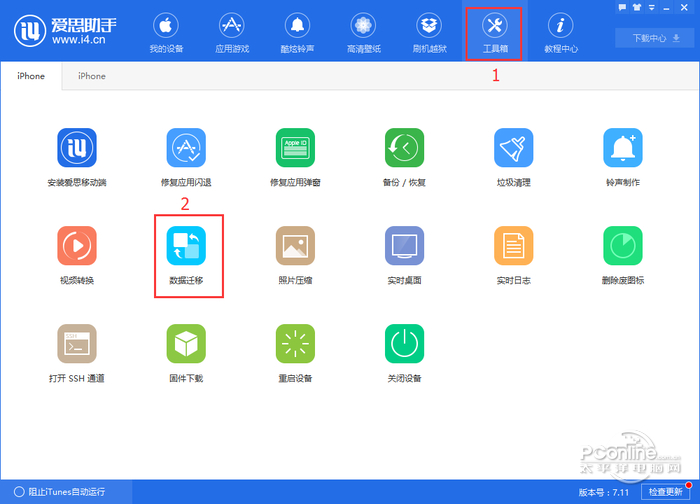Open the title bar dropdown menu icon
The image size is (700, 504).
652,7
